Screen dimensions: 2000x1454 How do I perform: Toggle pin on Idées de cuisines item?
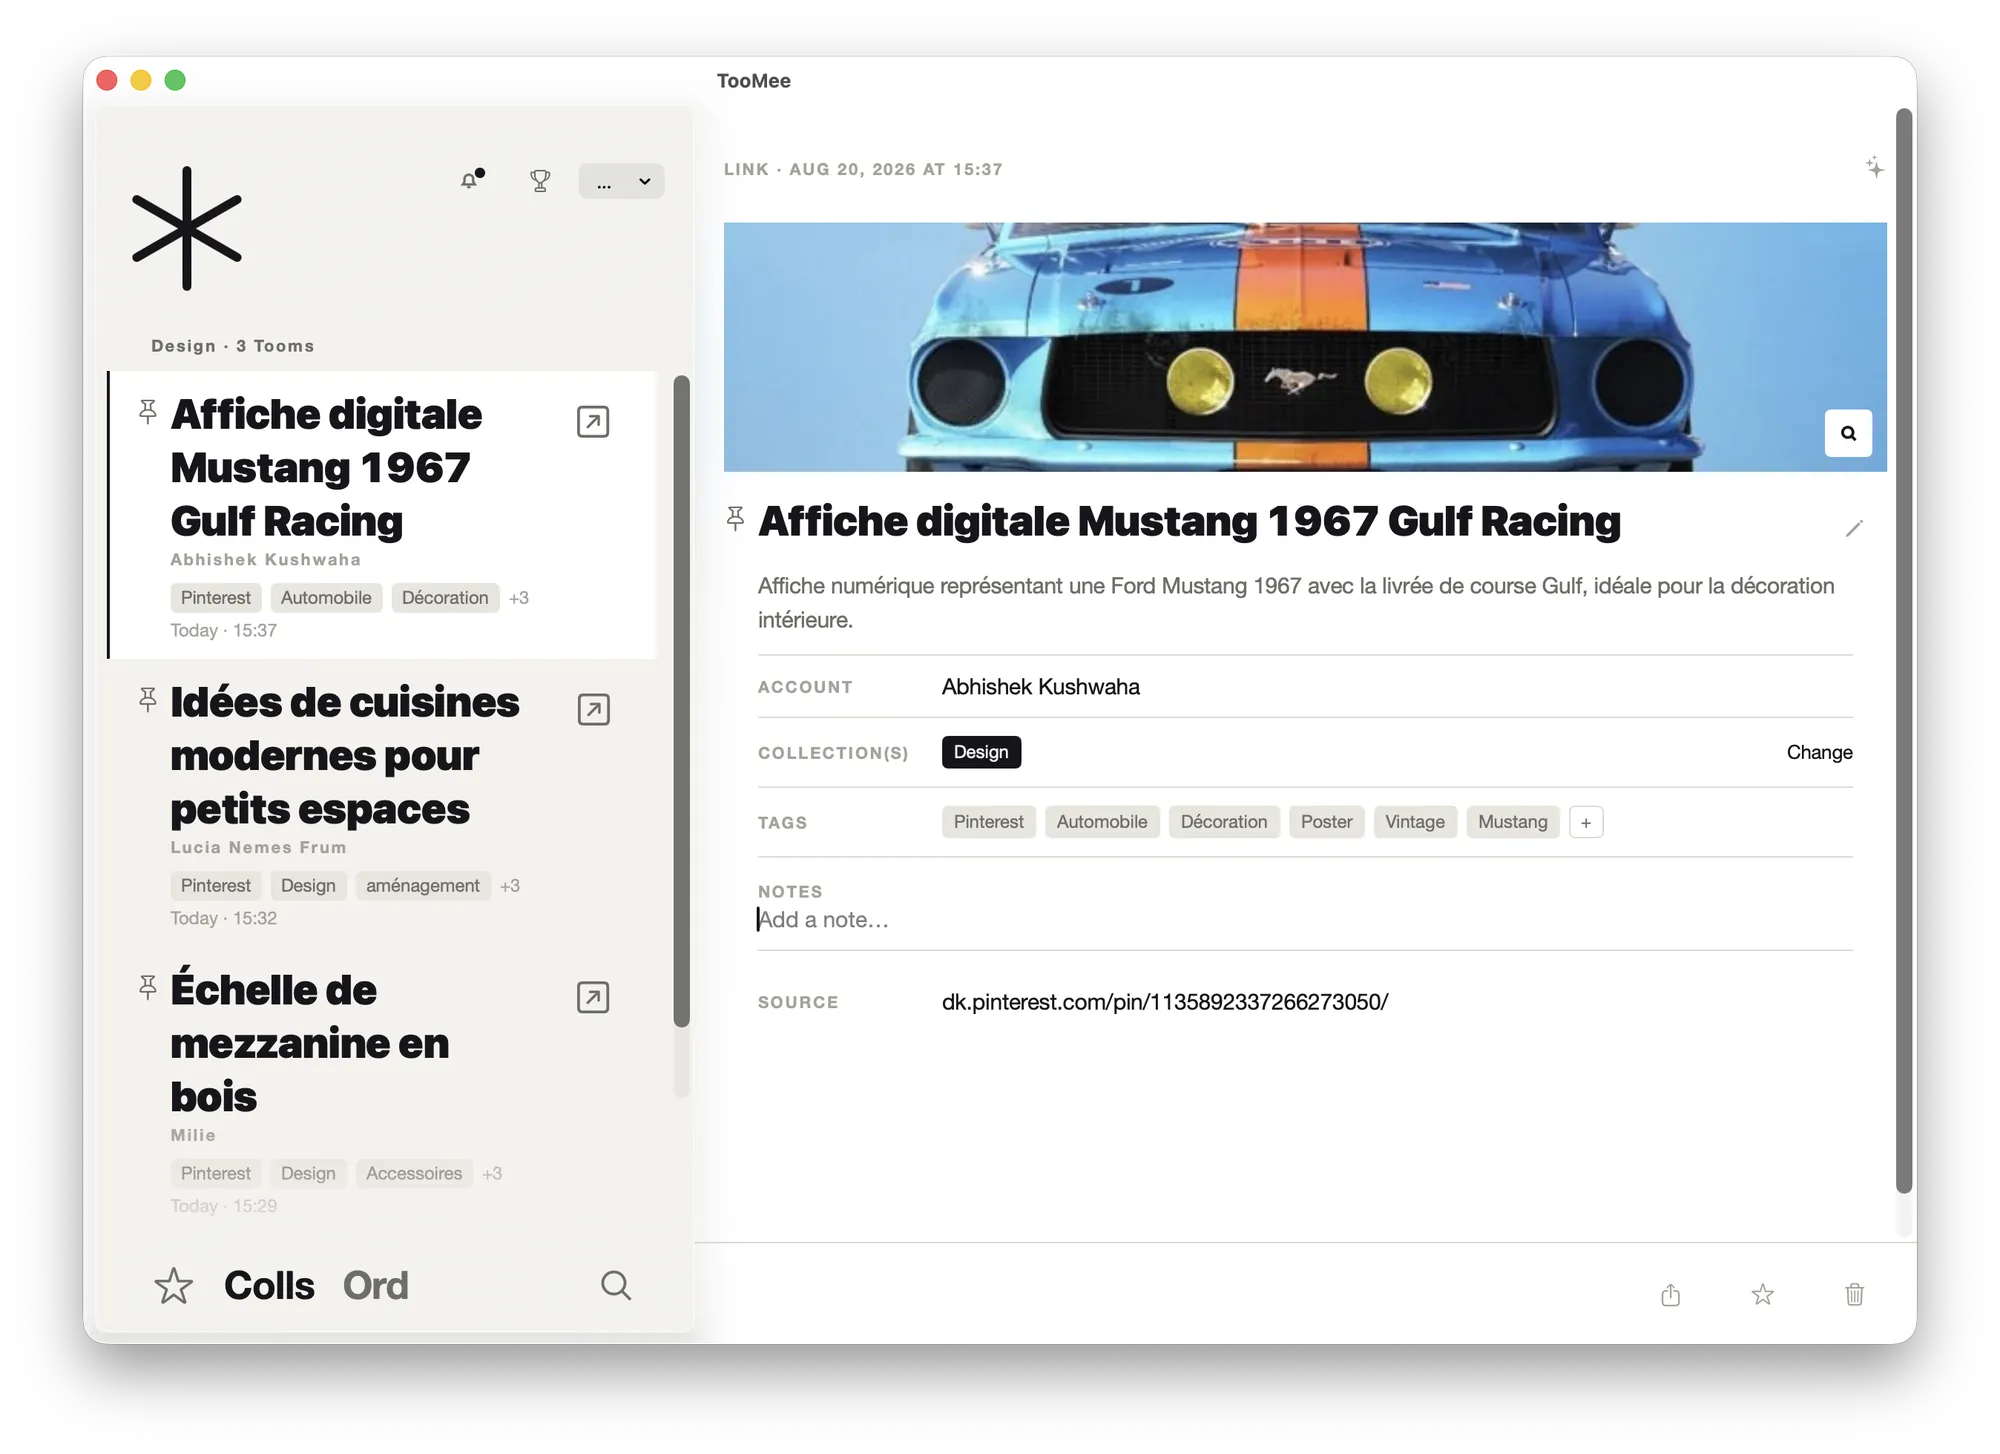point(148,700)
